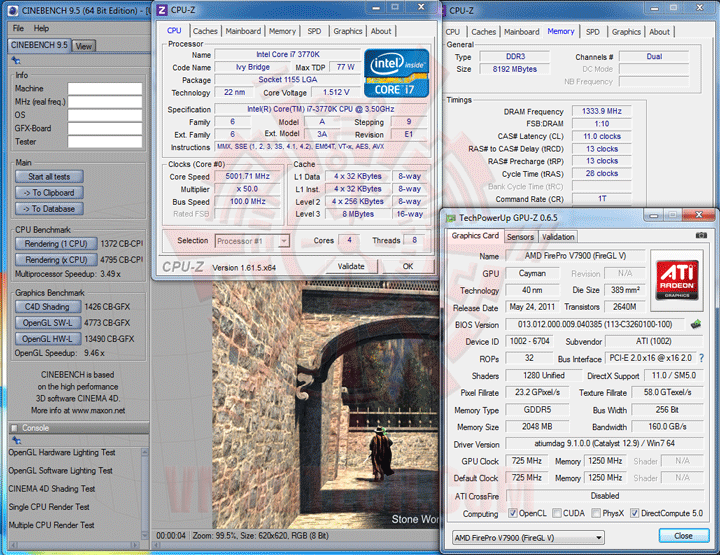Click the pin icon under Cinebench tabs
720x555 pixels.
(16, 61)
